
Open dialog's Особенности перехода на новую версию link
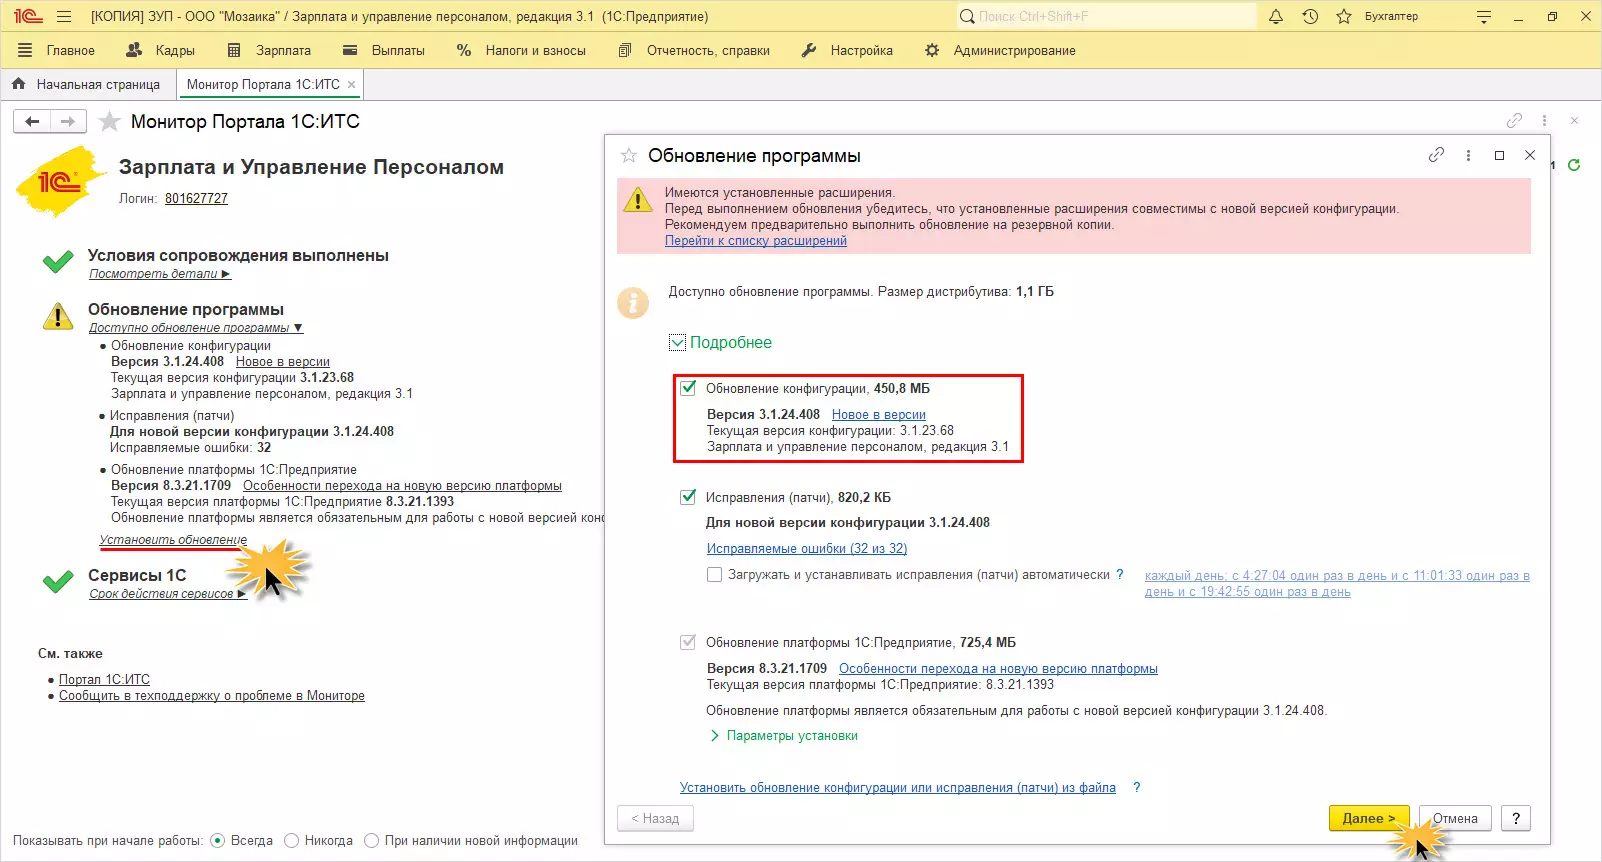[x=998, y=669]
